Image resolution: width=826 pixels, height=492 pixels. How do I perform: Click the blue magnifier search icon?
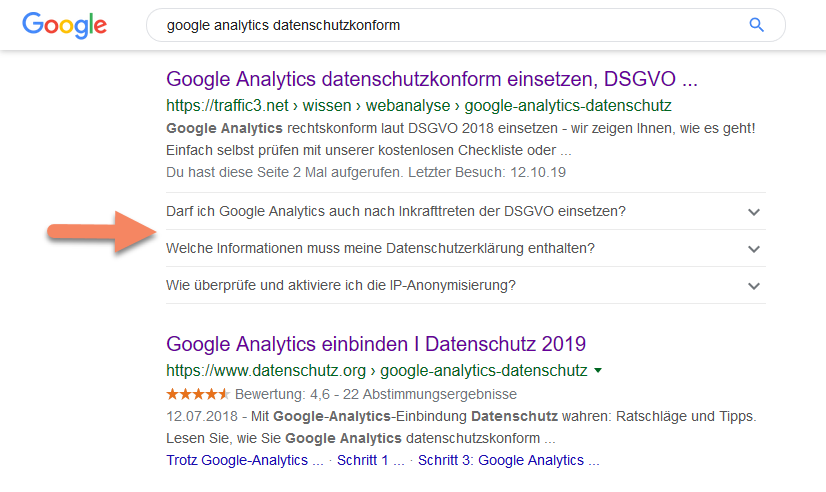756,25
